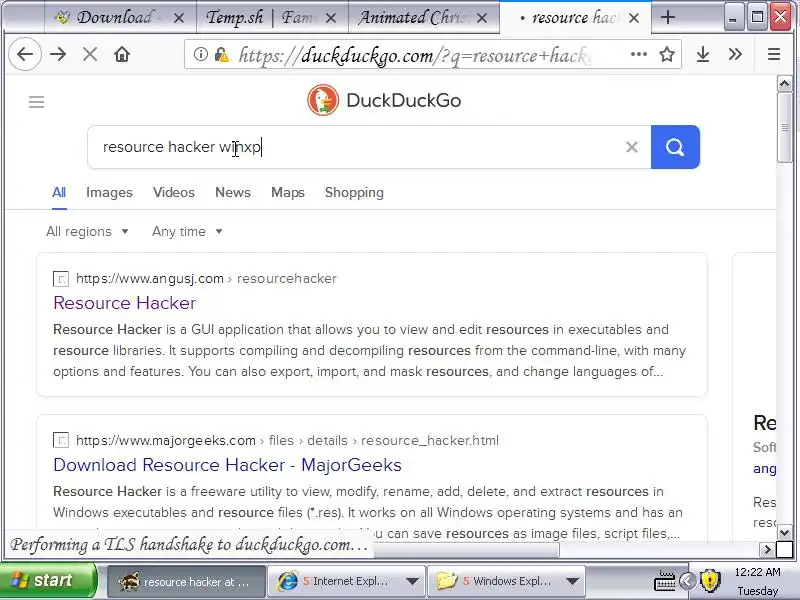Open the browser hamburger menu

[774, 54]
